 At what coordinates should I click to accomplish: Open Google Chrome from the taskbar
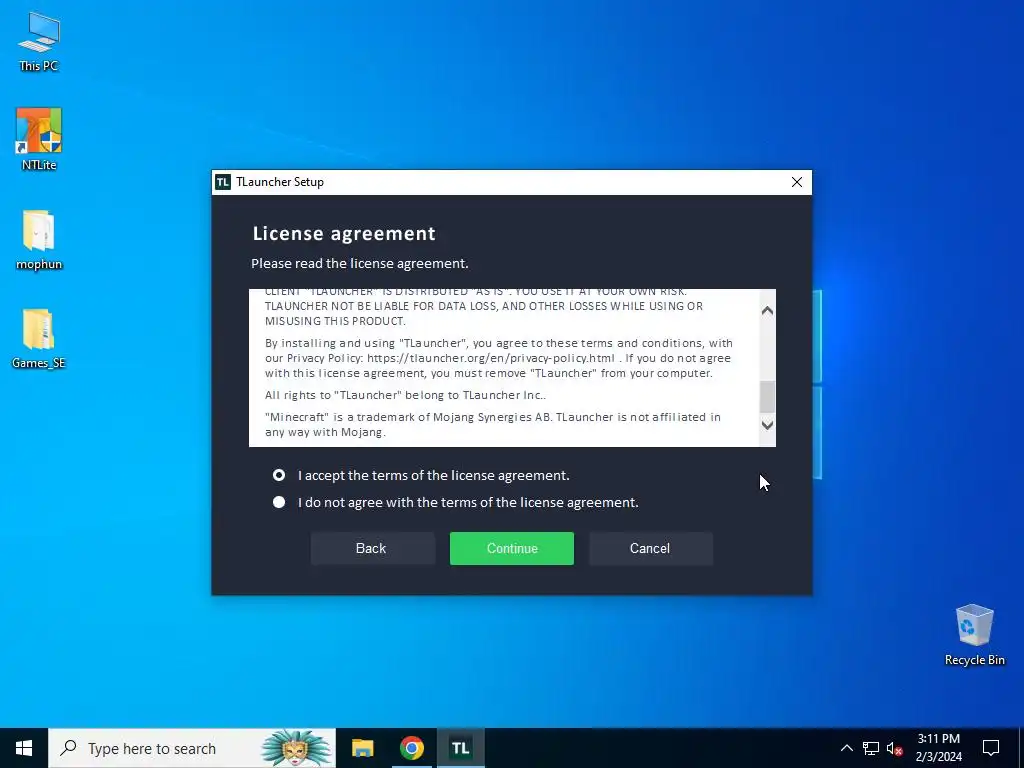click(411, 748)
